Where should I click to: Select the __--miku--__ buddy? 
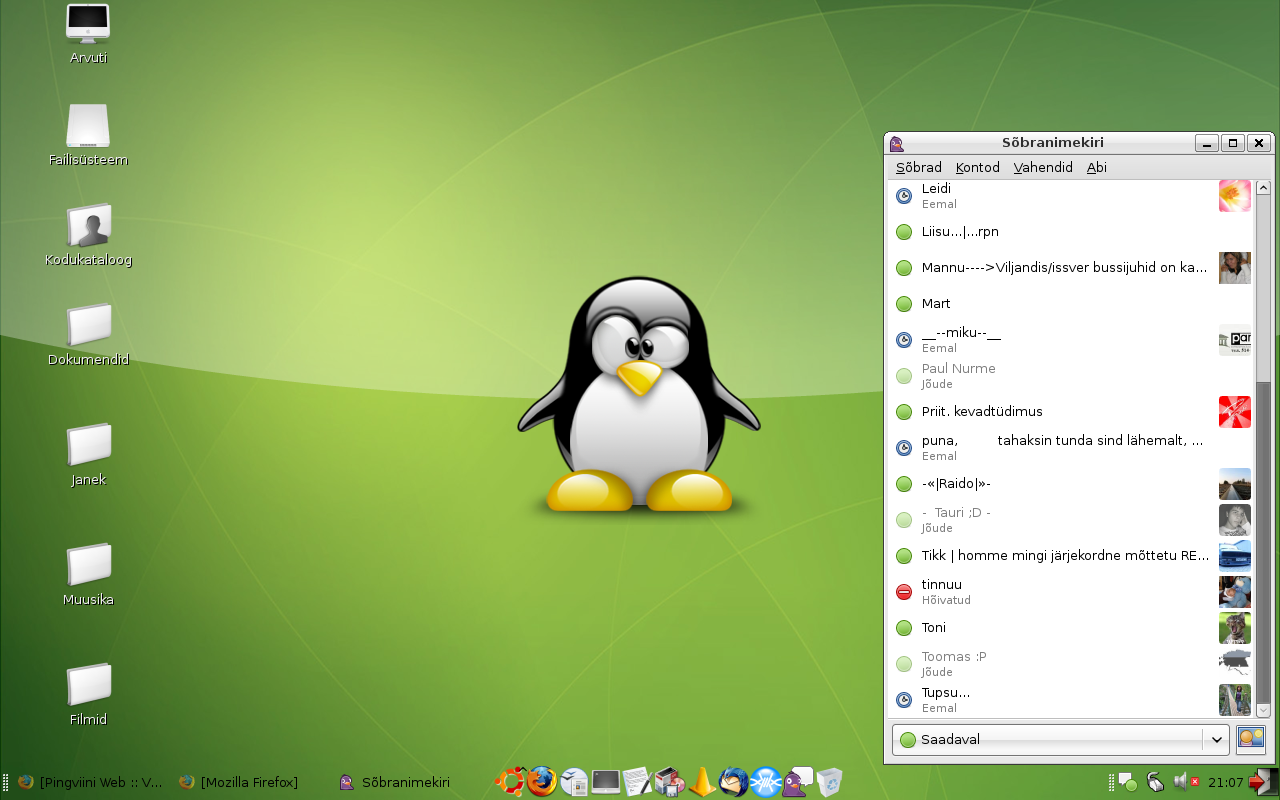pyautogui.click(x=1070, y=340)
